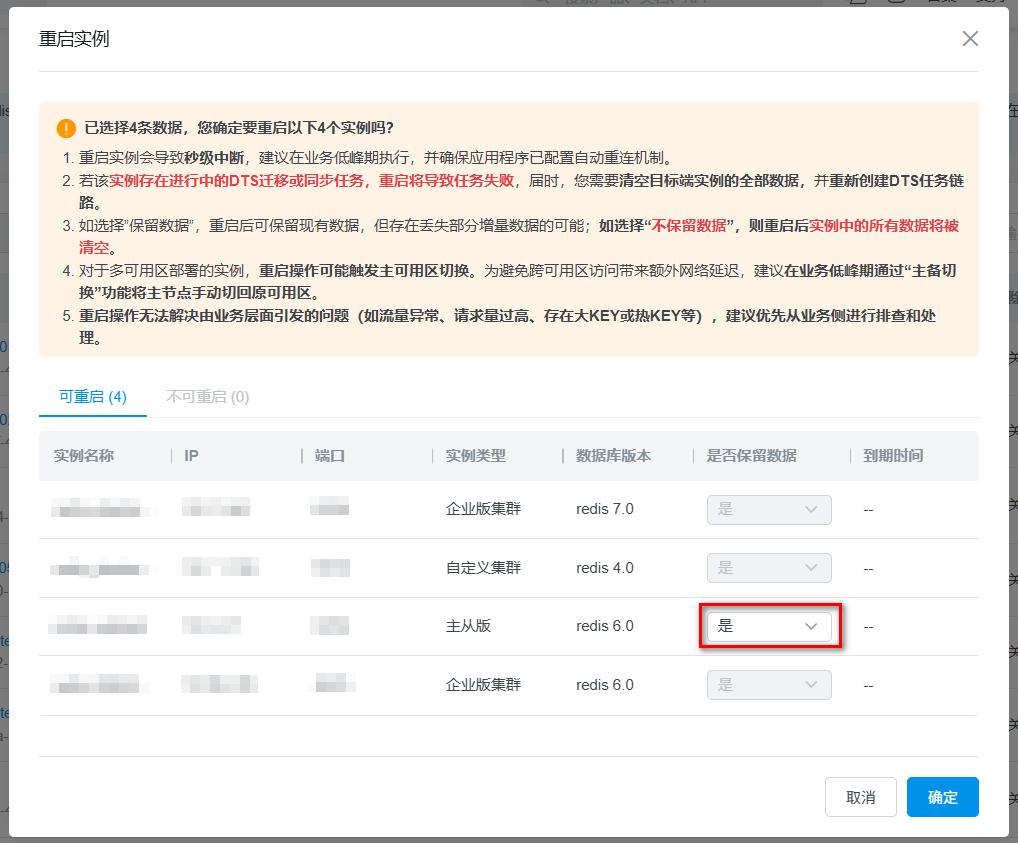
Task: Click the 到期时间 column header
Action: [893, 456]
